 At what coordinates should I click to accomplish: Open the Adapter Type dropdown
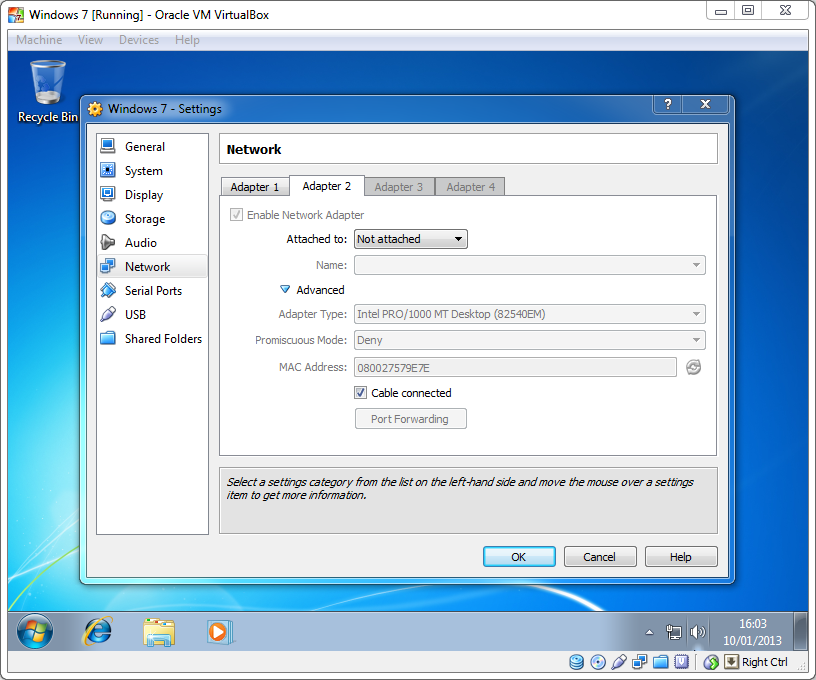click(x=530, y=314)
